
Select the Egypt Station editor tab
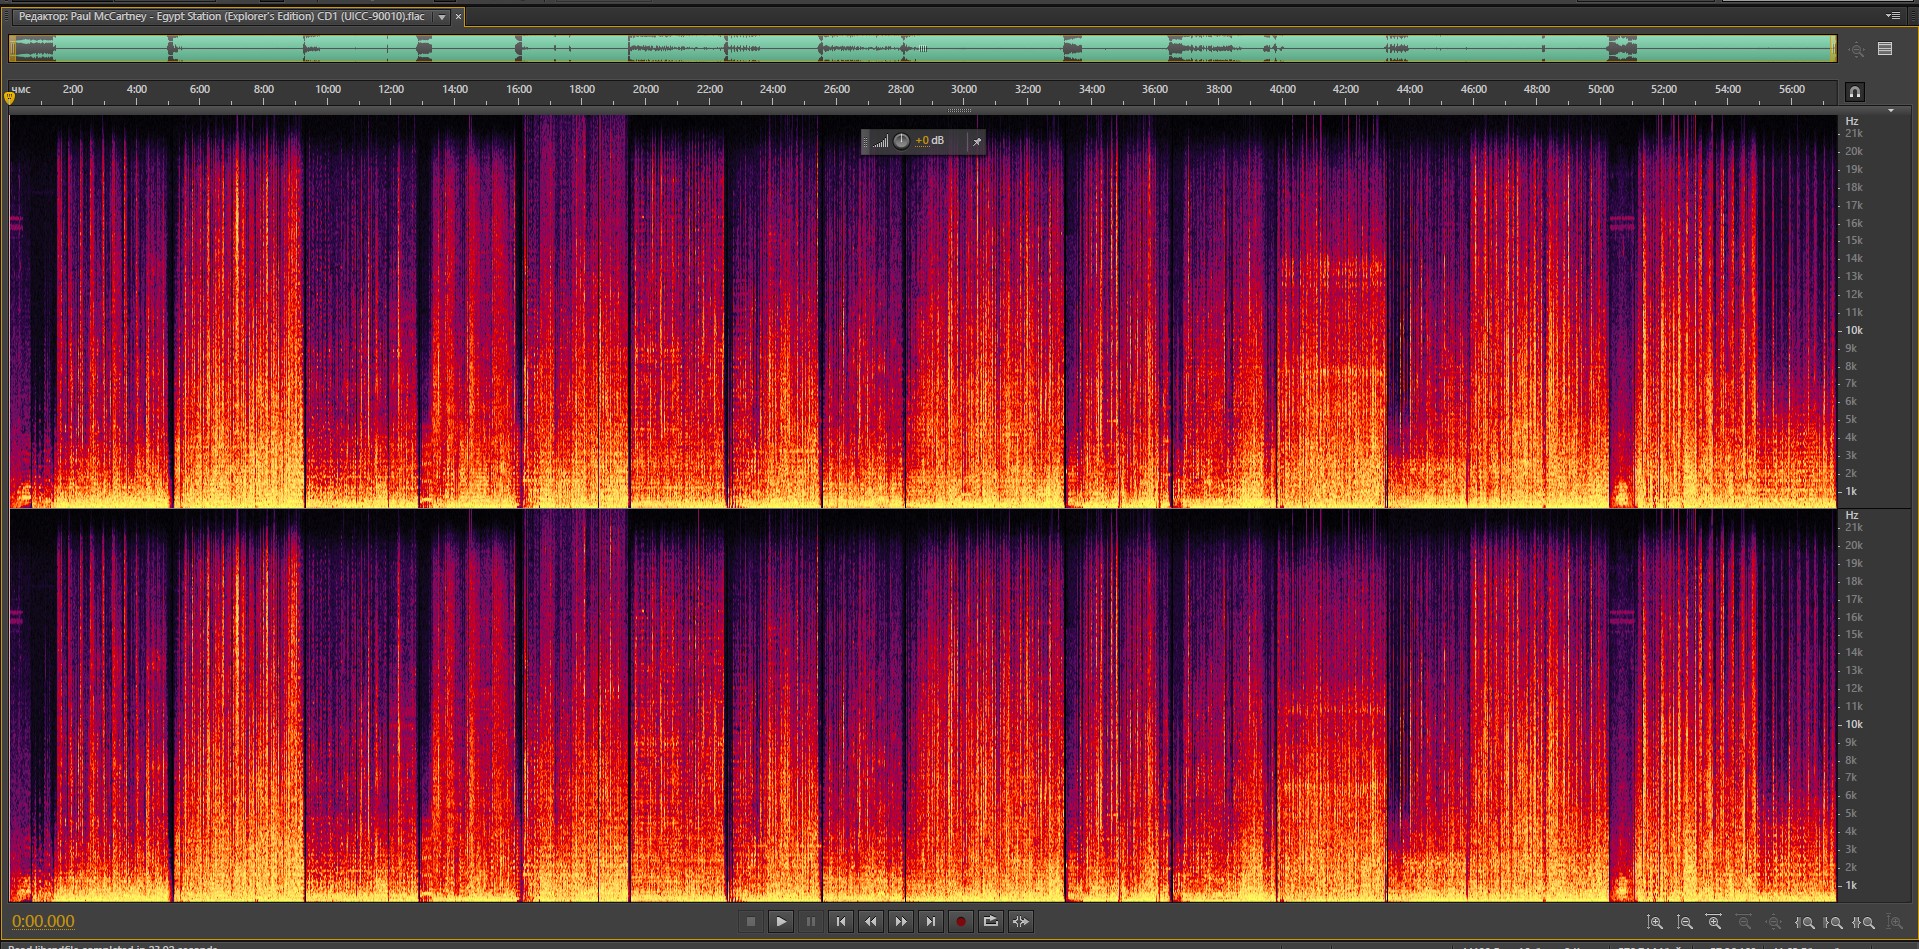221,17
